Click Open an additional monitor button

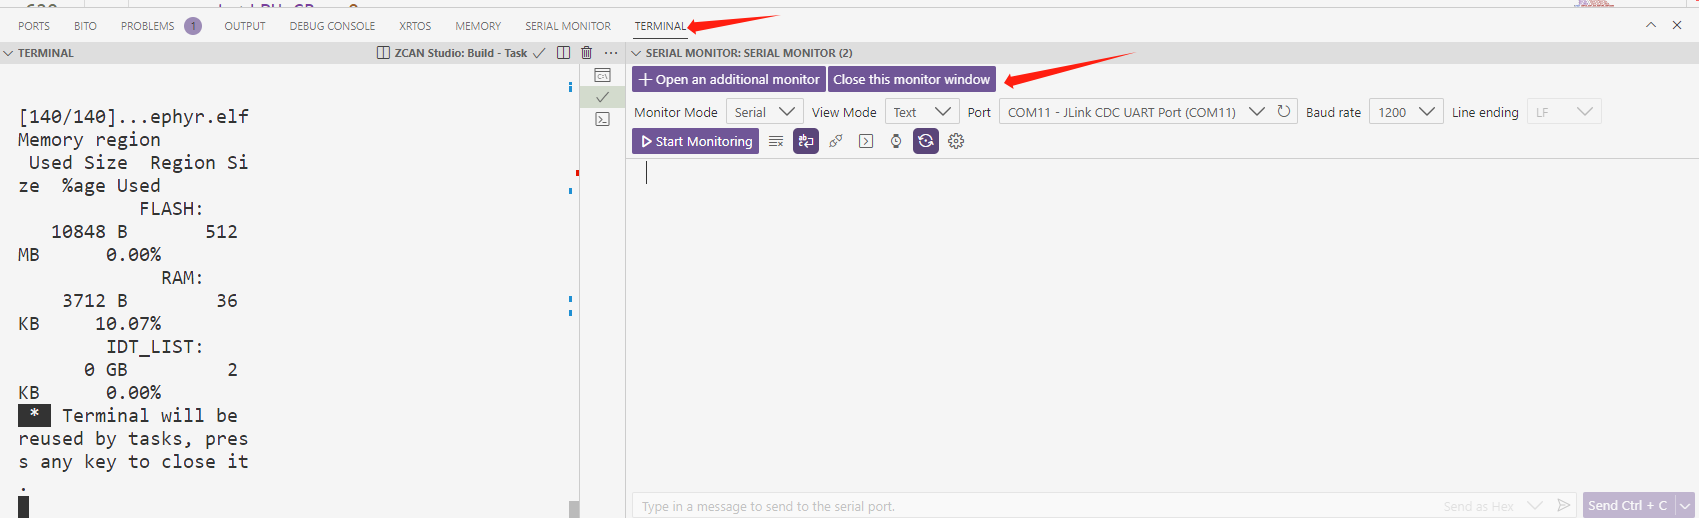tap(729, 79)
